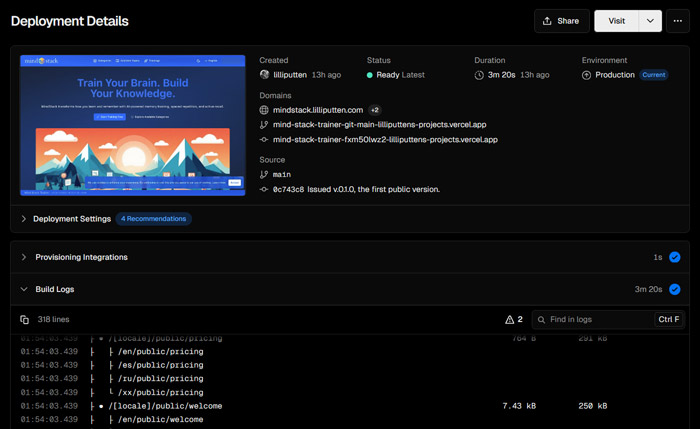This screenshot has height=429, width=700.
Task: Click the main branch source link
Action: pyautogui.click(x=281, y=174)
